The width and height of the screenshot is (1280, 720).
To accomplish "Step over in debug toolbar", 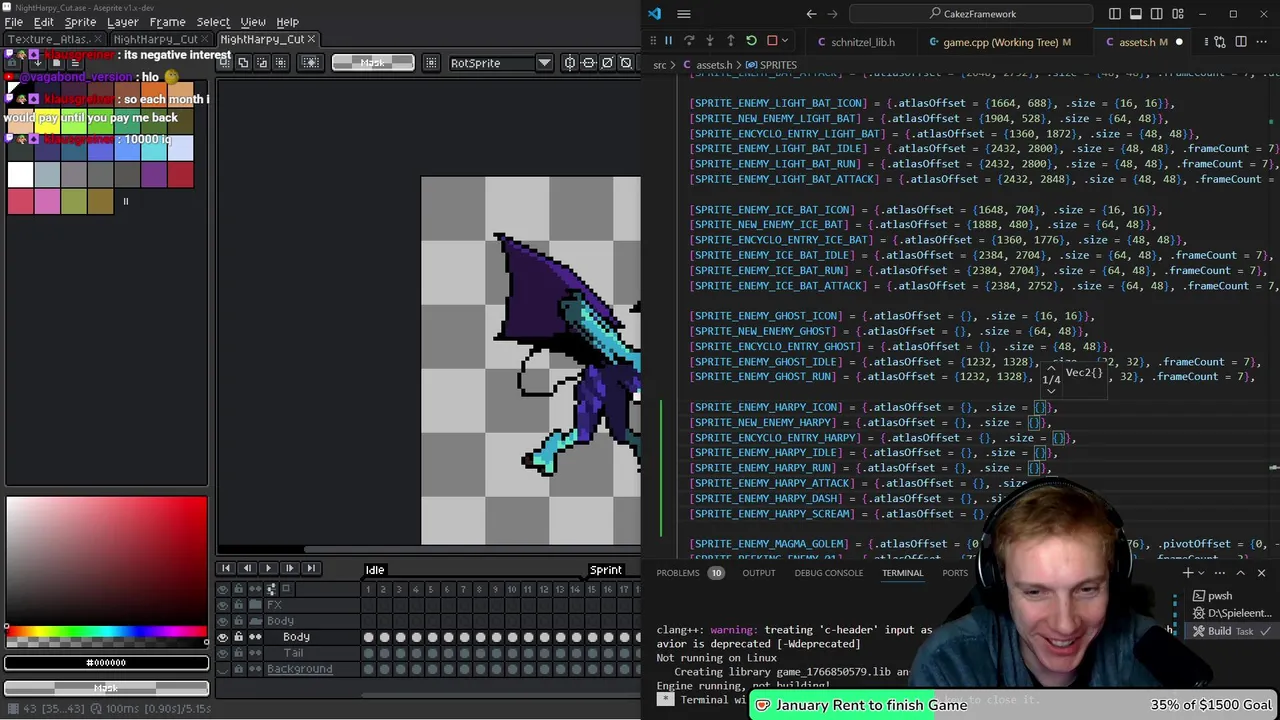I will [689, 41].
